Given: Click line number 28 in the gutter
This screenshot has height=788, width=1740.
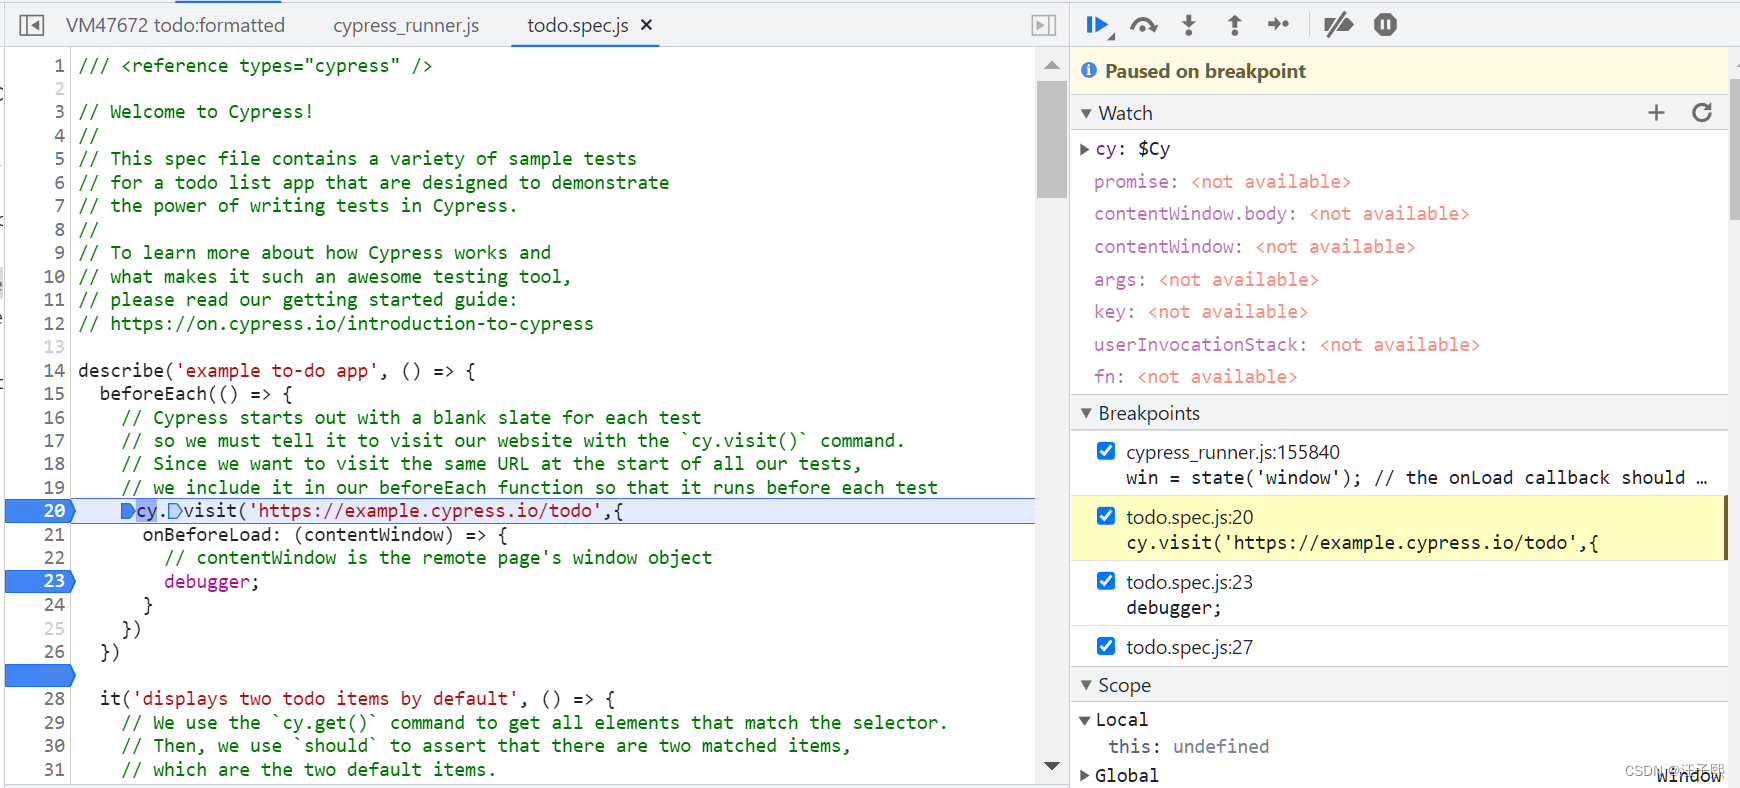Looking at the screenshot, I should pyautogui.click(x=54, y=699).
